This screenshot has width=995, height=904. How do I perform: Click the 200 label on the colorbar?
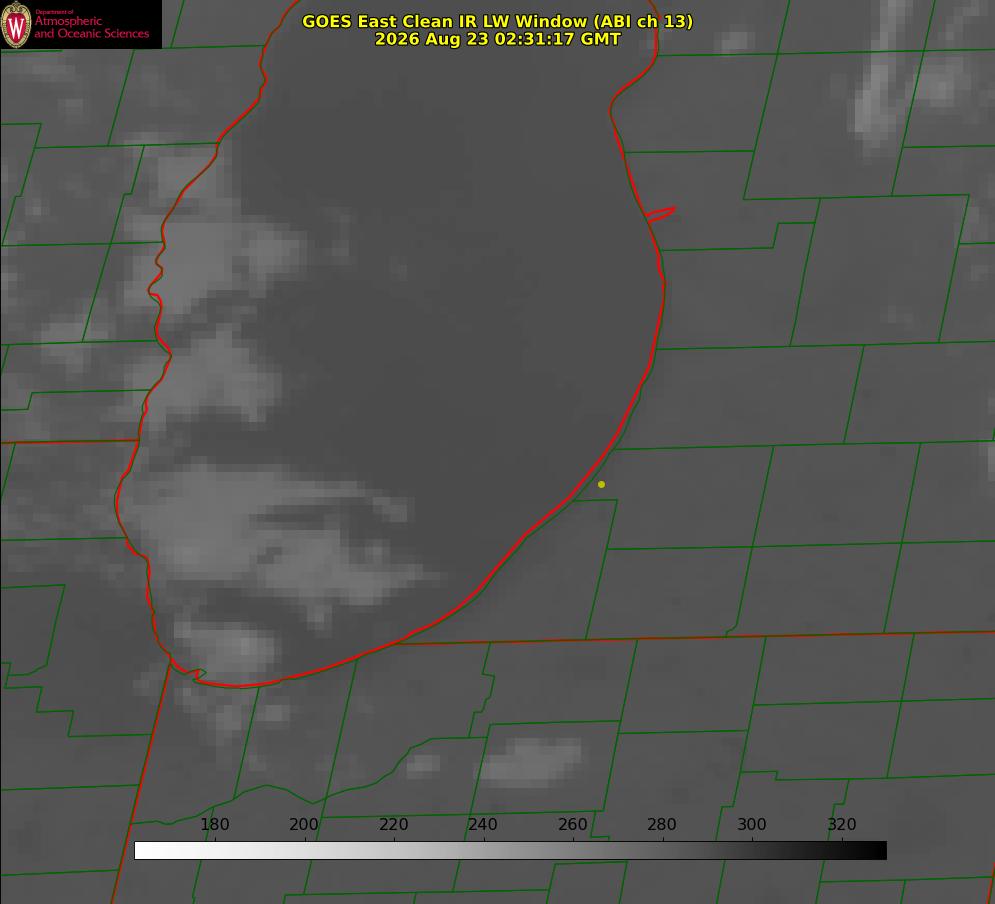point(304,824)
